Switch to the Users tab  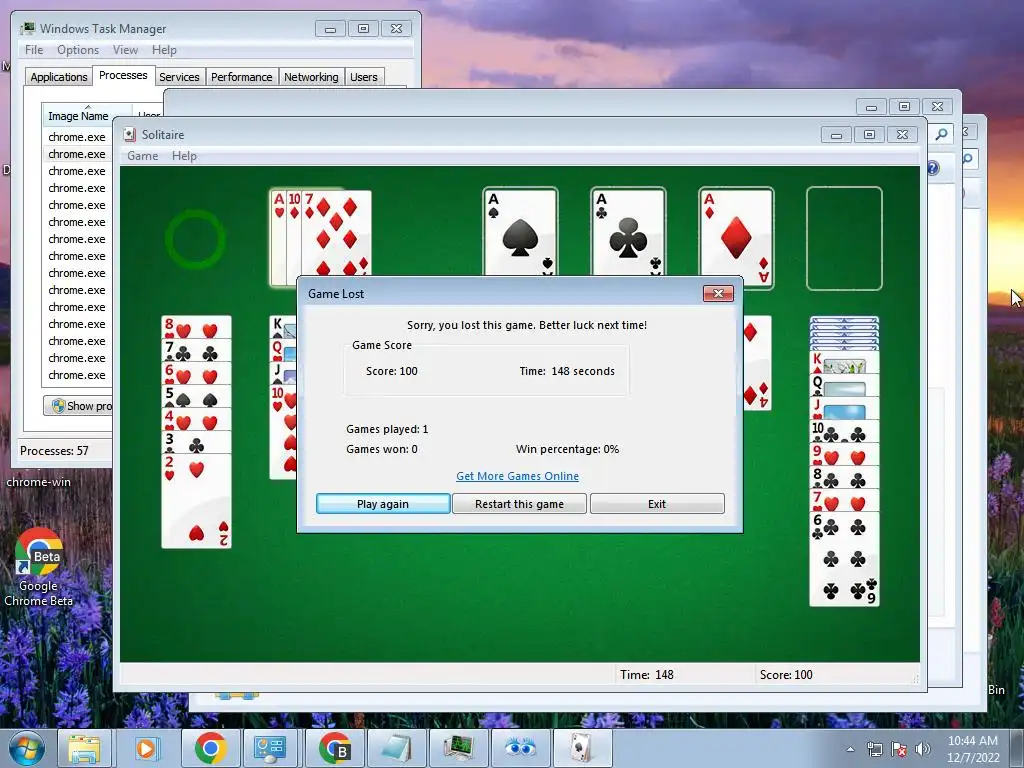click(364, 77)
